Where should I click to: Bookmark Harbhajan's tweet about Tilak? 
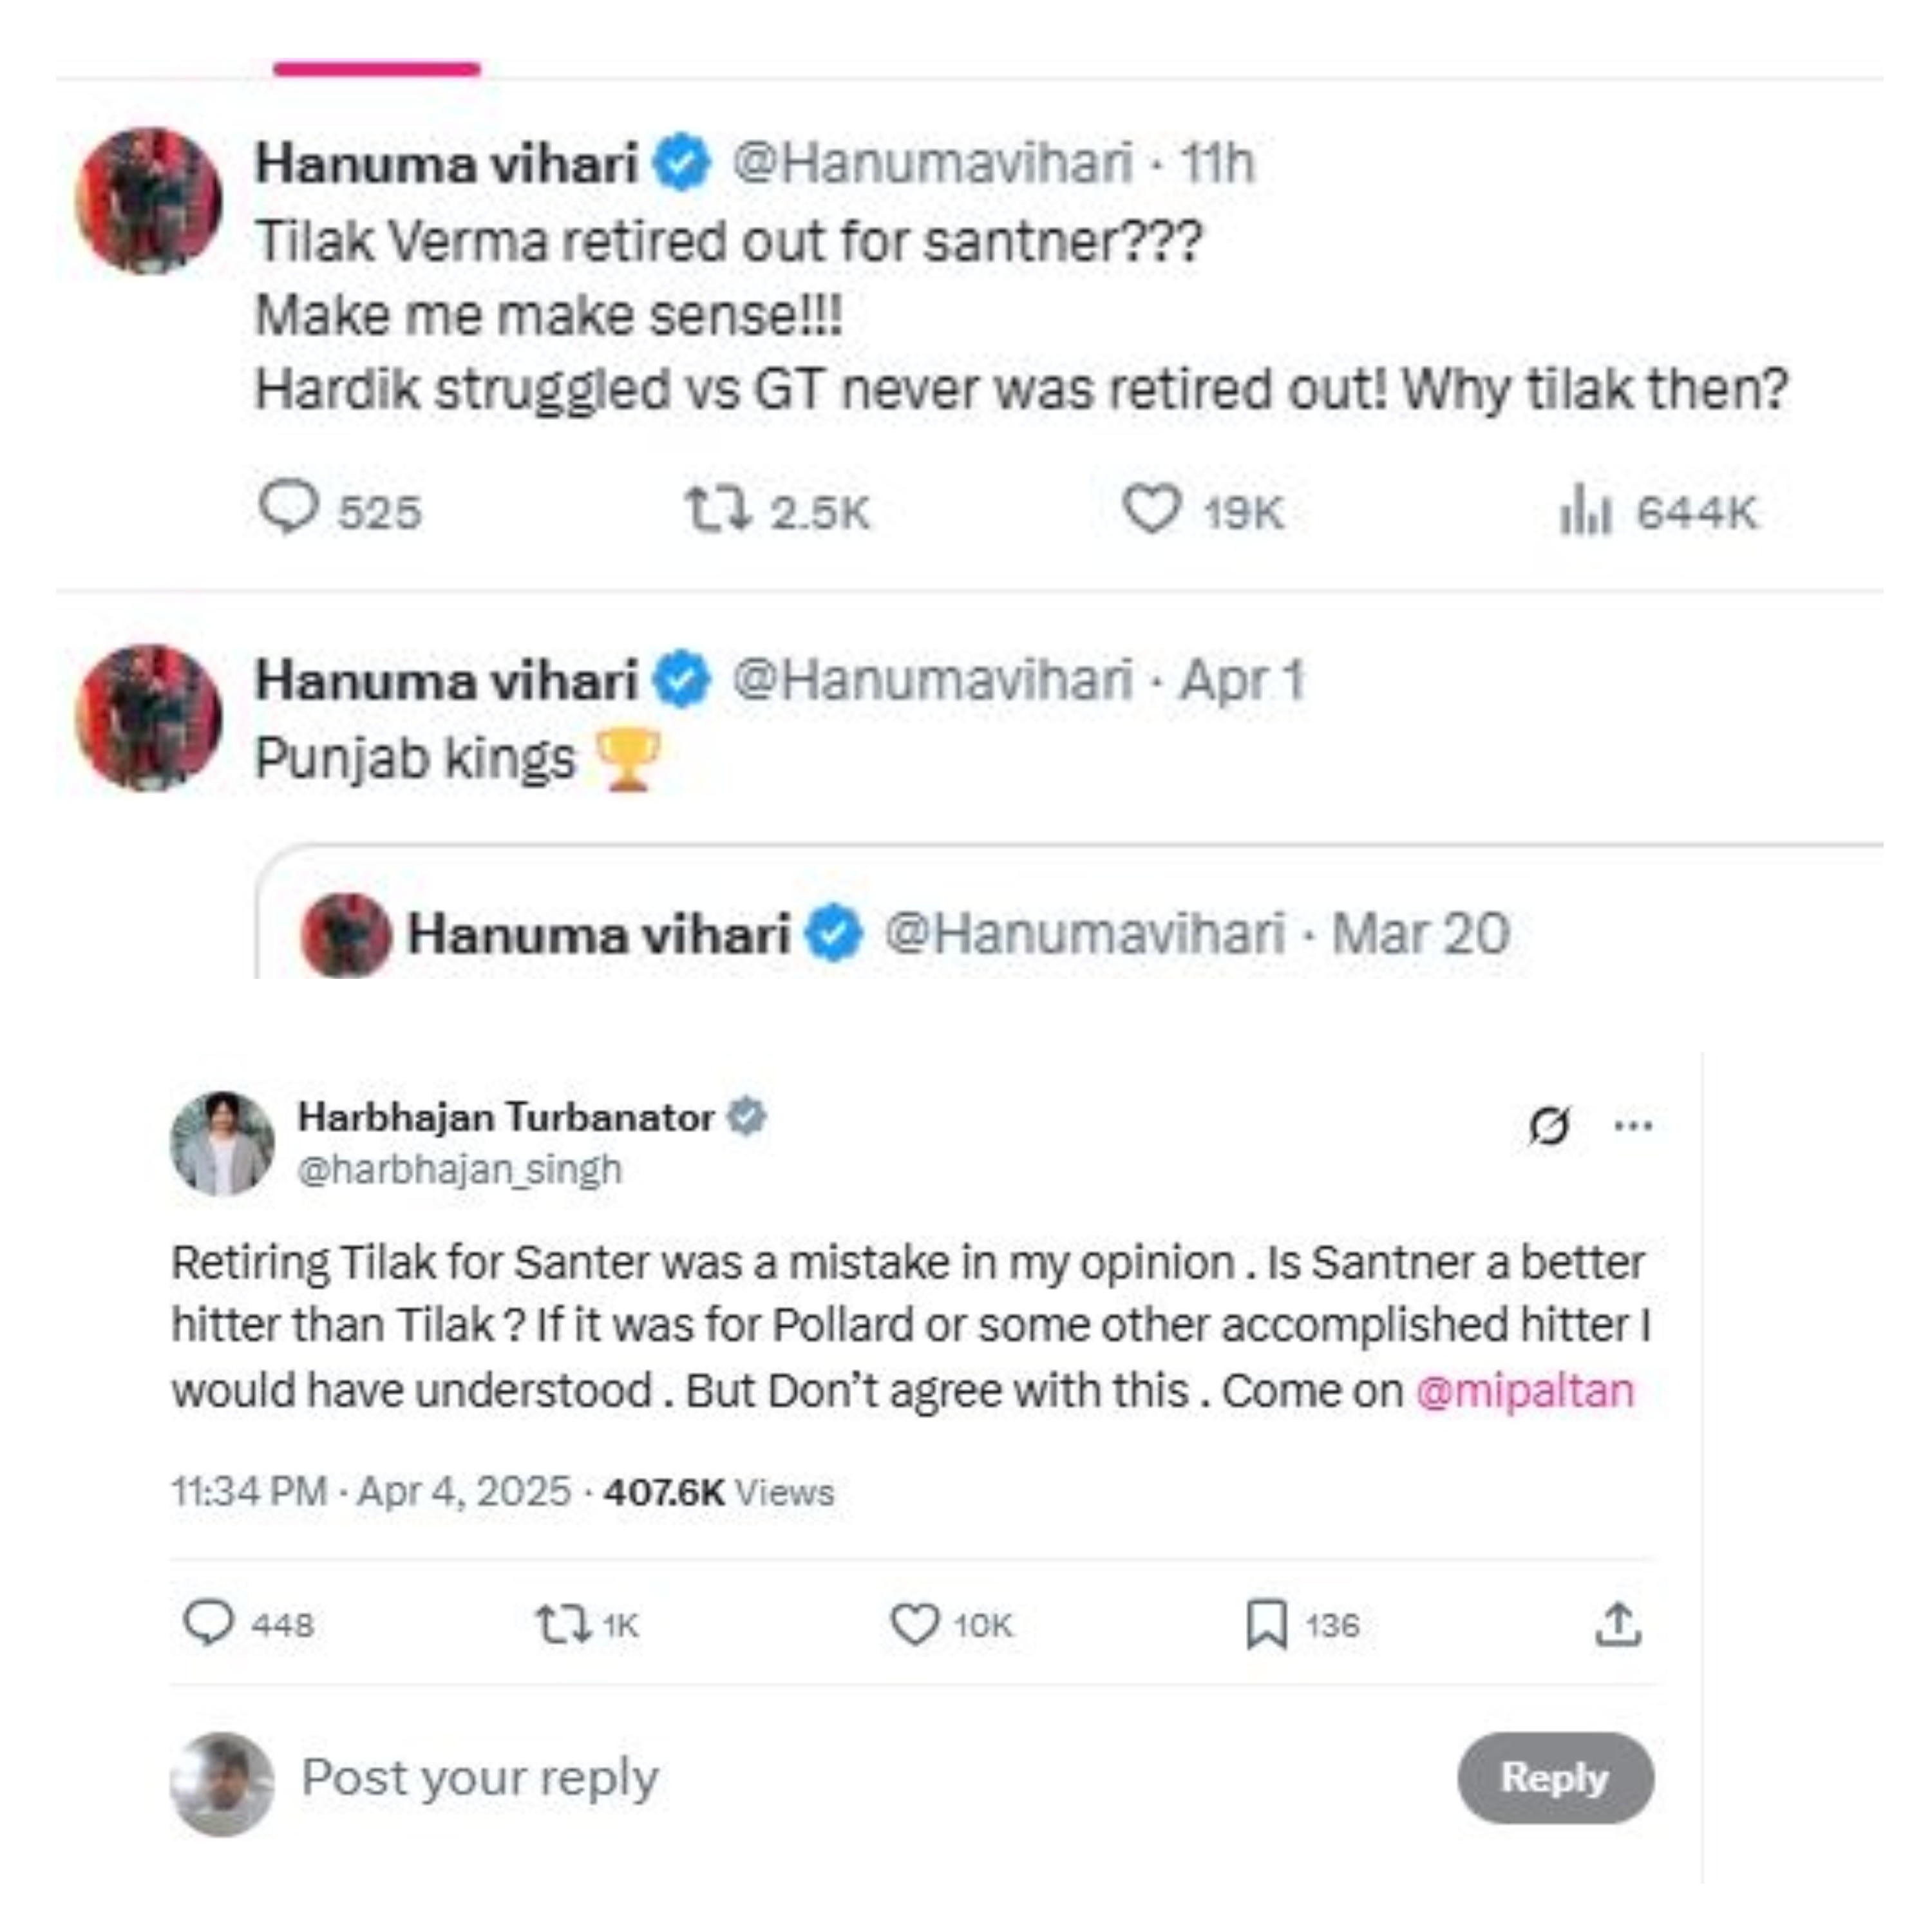click(1266, 1624)
